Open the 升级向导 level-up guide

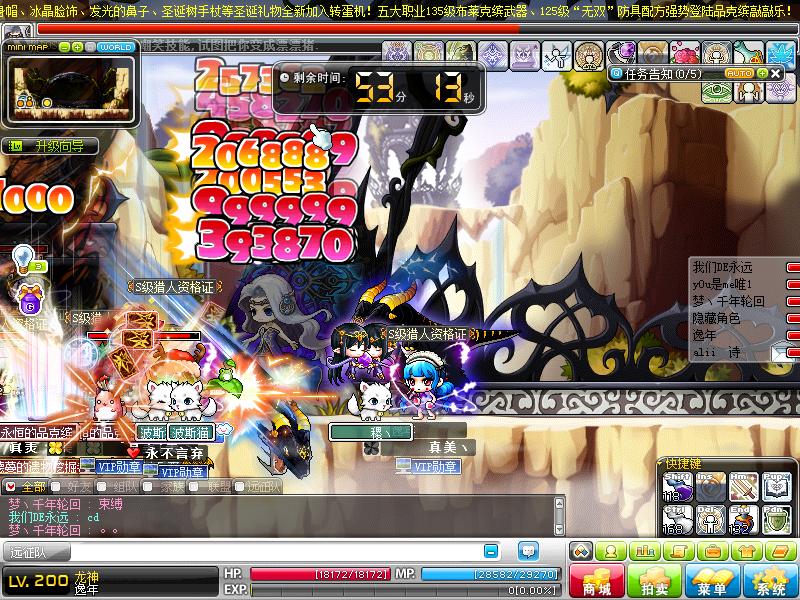pyautogui.click(x=50, y=147)
